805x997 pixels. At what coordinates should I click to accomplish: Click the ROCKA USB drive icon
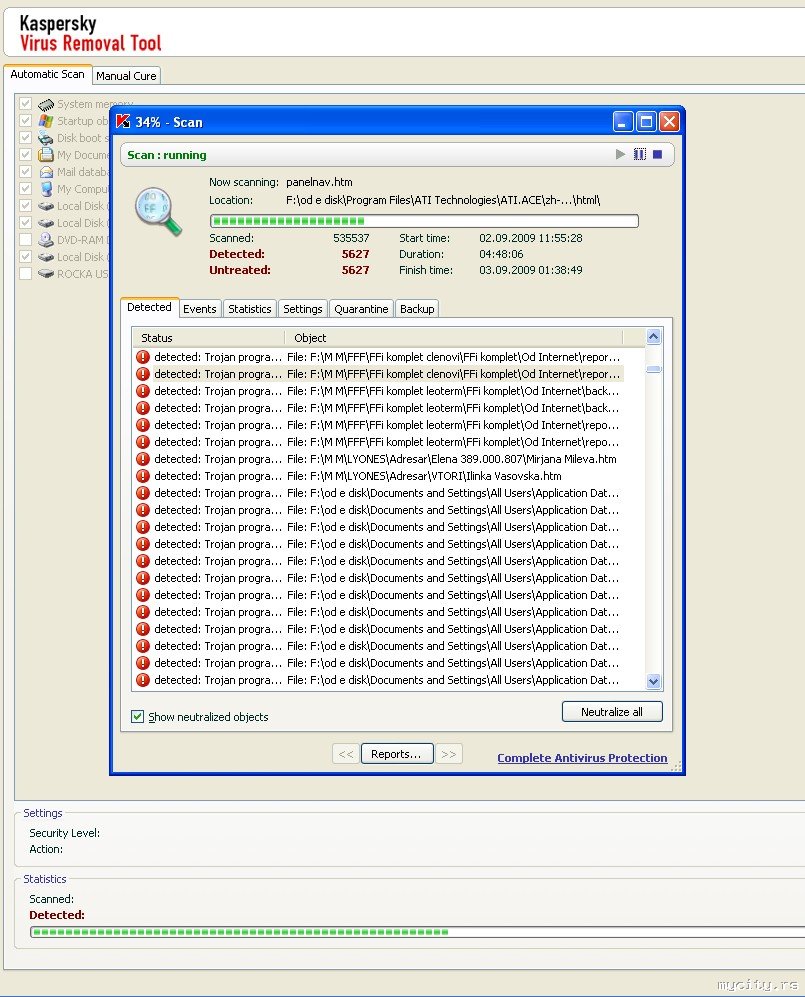pos(46,274)
